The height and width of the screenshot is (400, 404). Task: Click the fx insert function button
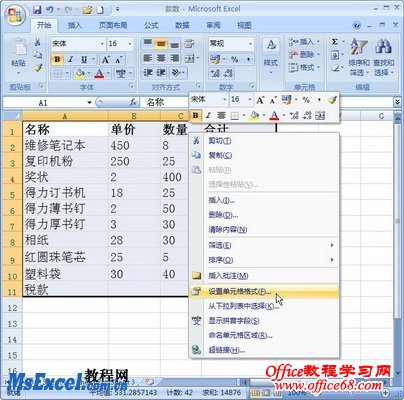coord(133,103)
